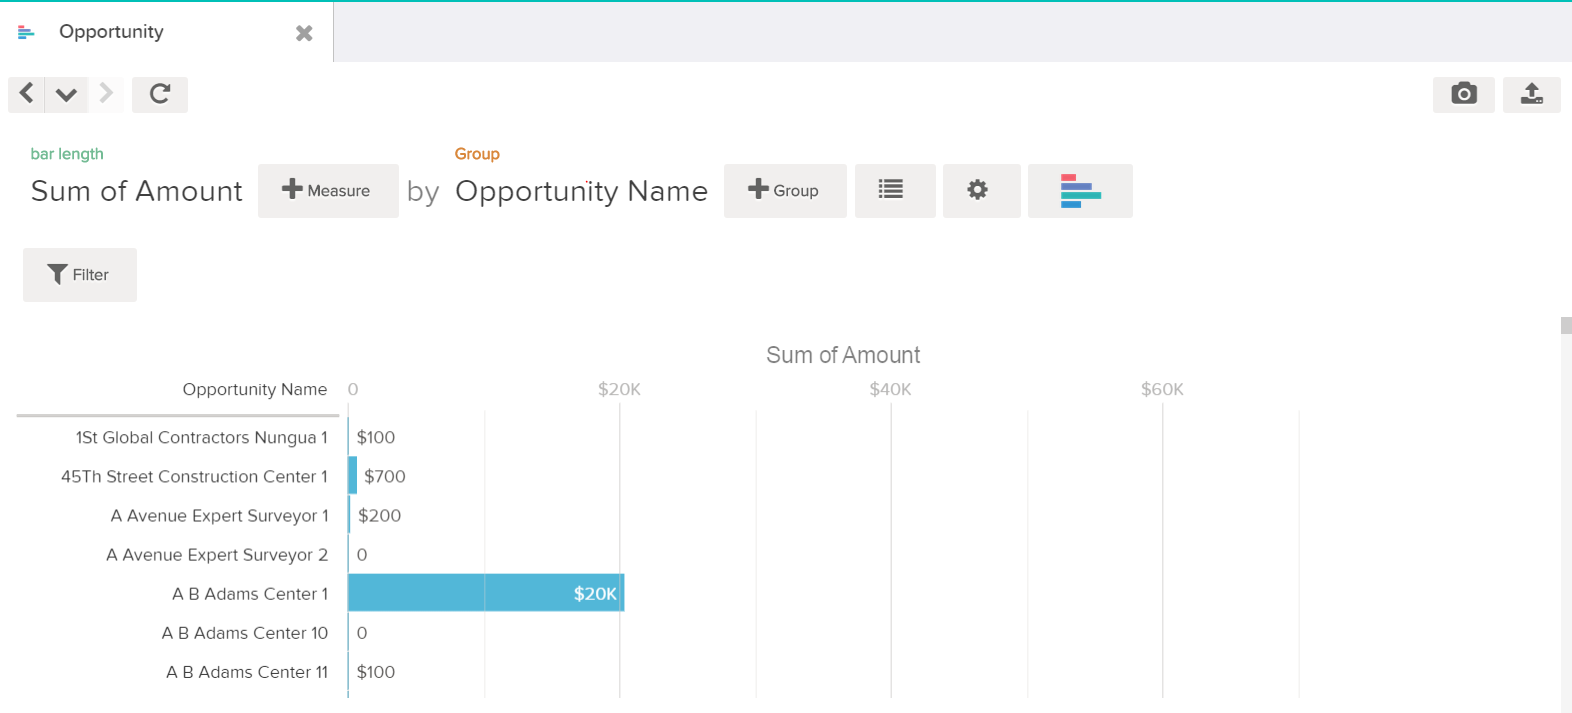Change the Sum of Amount measure

[137, 191]
